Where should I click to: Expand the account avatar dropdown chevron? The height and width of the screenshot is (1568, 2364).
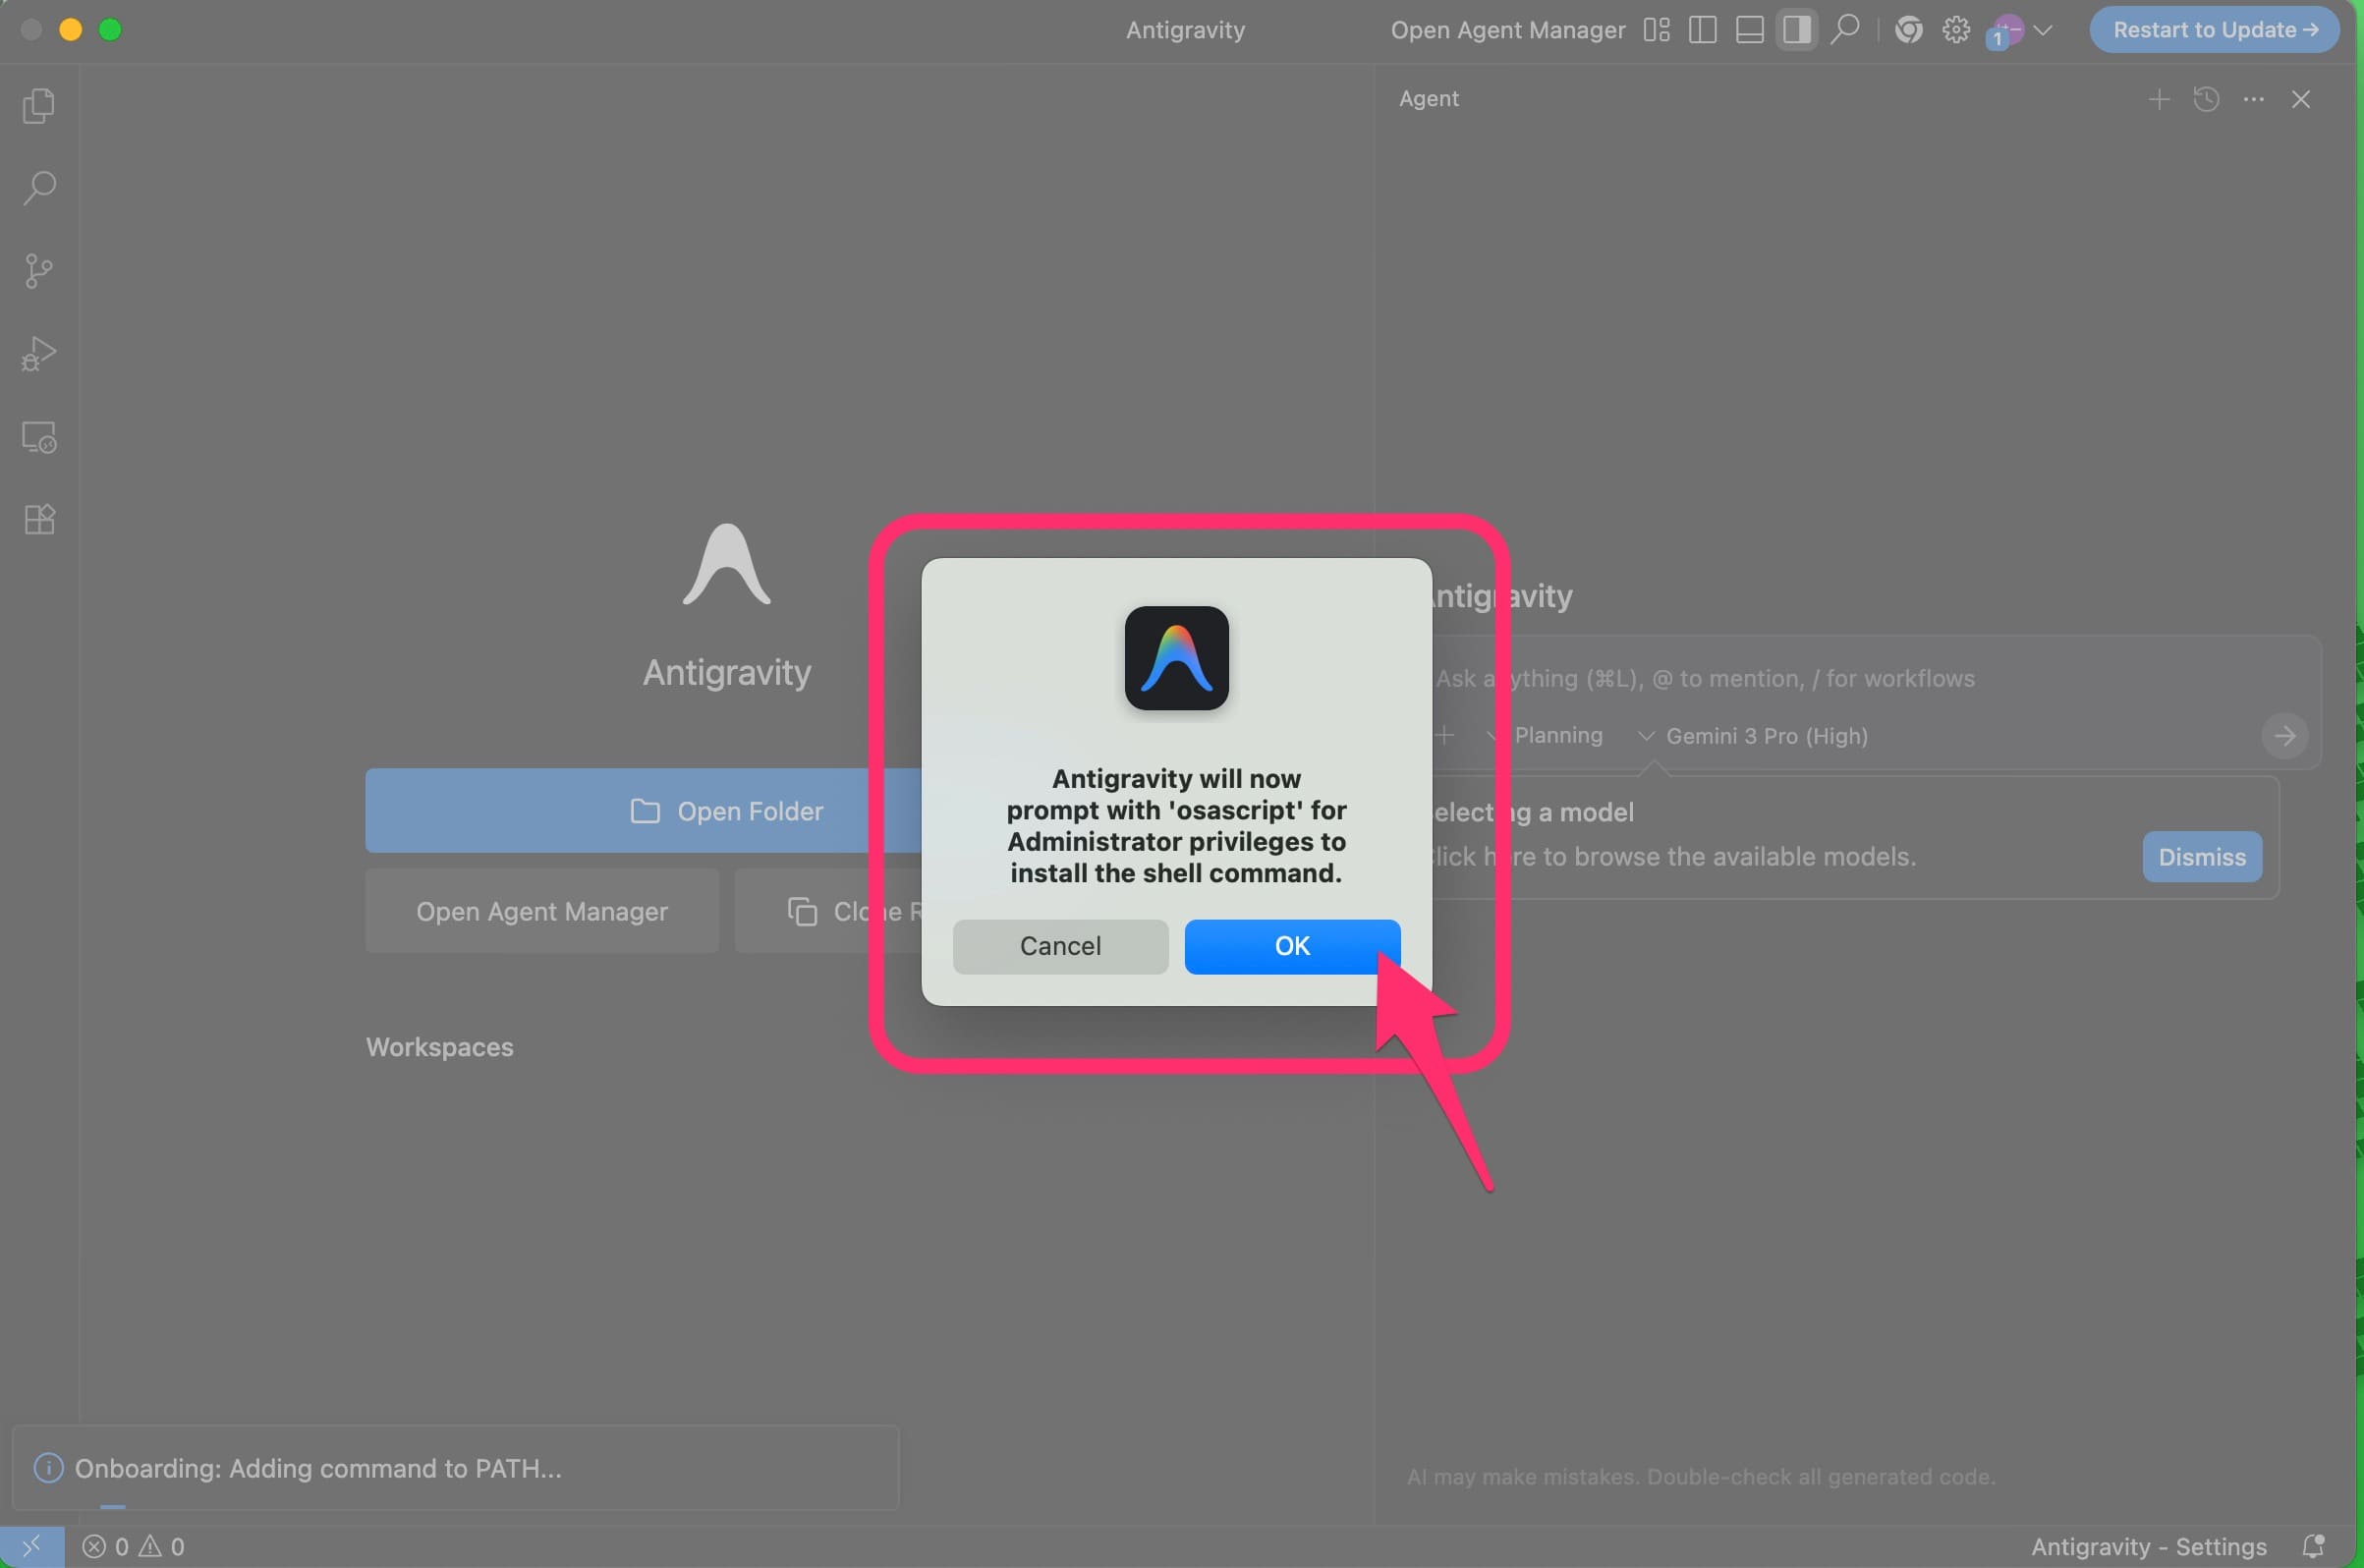click(2043, 30)
